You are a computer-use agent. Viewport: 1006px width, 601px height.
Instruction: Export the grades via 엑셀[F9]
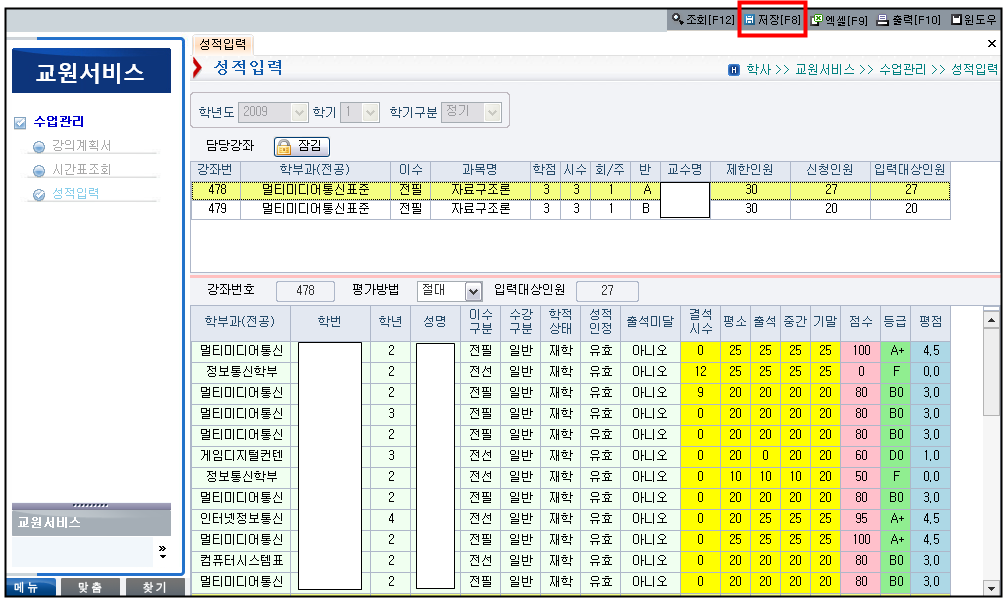pyautogui.click(x=839, y=21)
